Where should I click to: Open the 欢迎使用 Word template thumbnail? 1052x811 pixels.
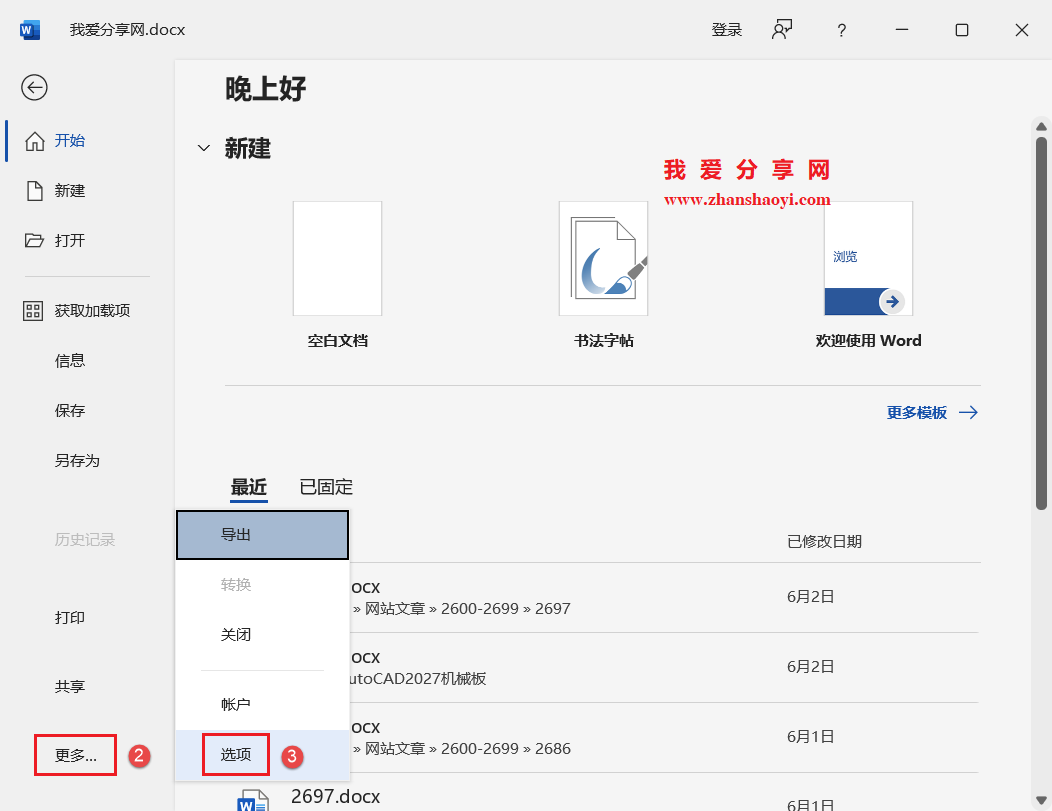click(868, 258)
